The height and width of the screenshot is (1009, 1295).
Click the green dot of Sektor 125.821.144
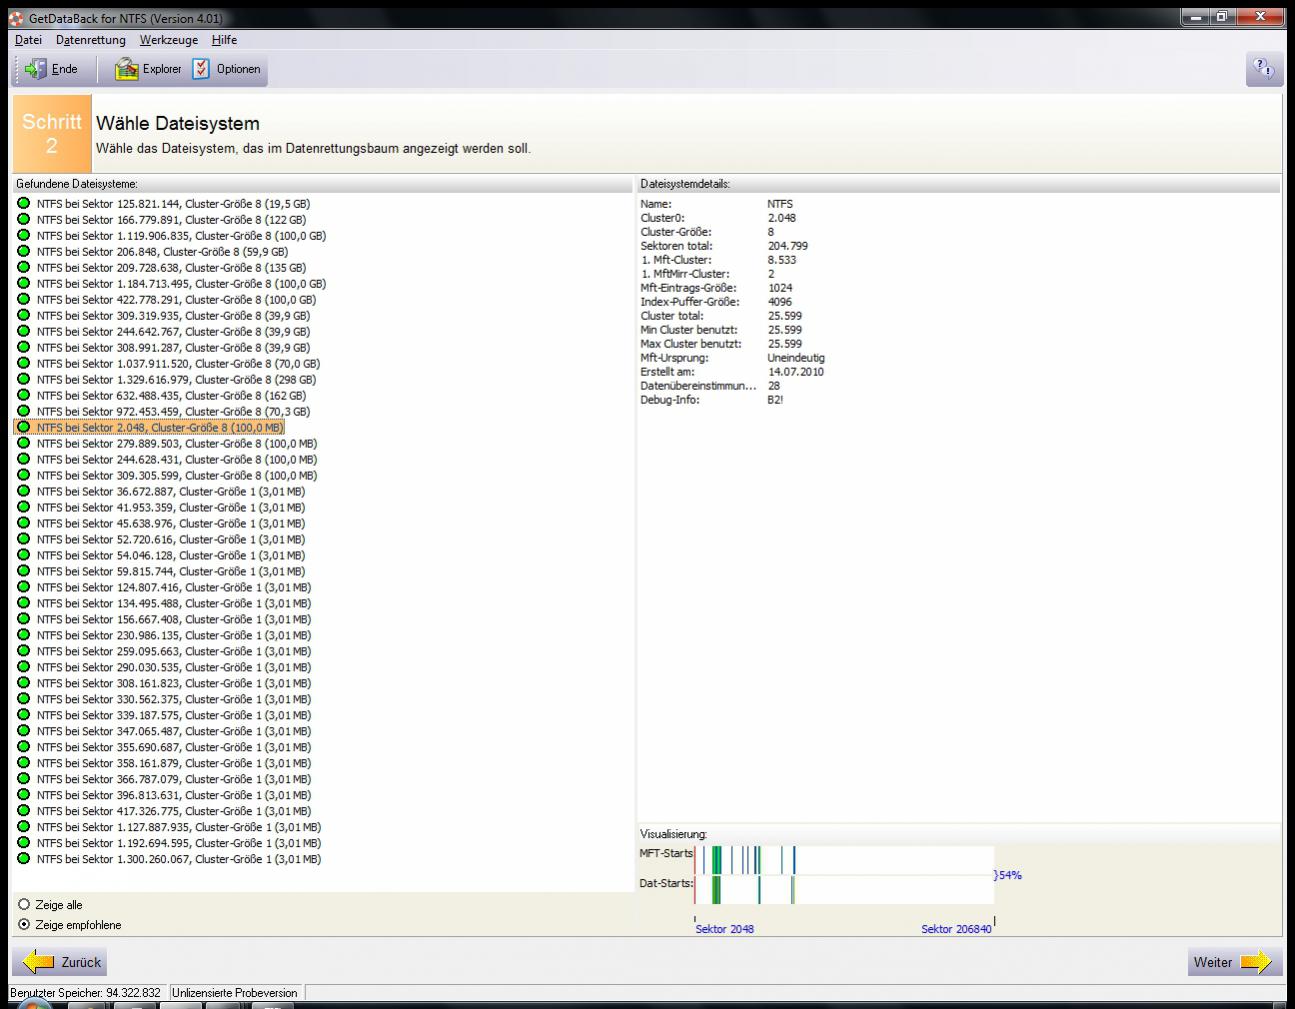pyautogui.click(x=24, y=204)
